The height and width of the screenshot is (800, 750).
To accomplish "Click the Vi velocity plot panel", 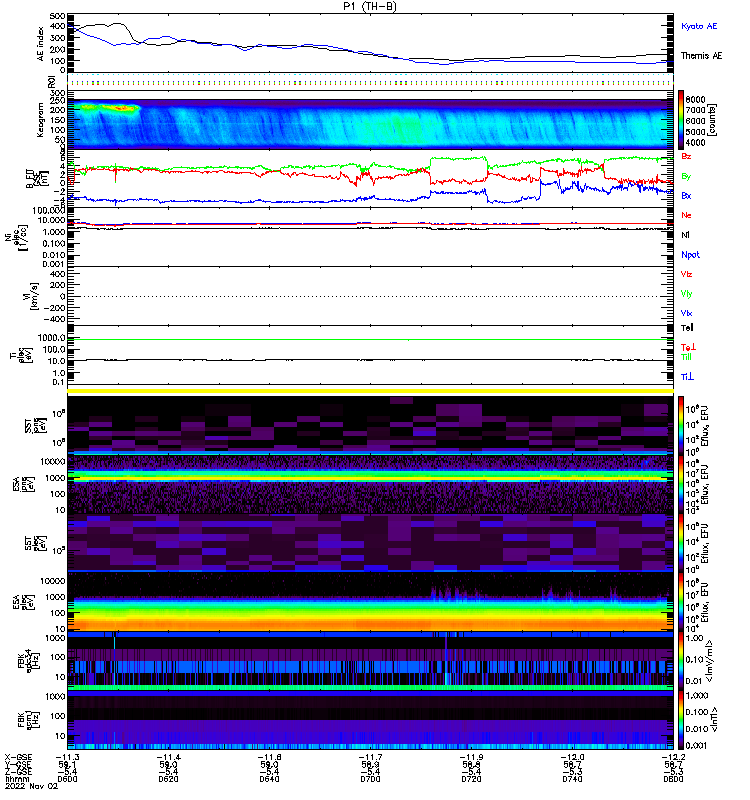I will click(370, 296).
